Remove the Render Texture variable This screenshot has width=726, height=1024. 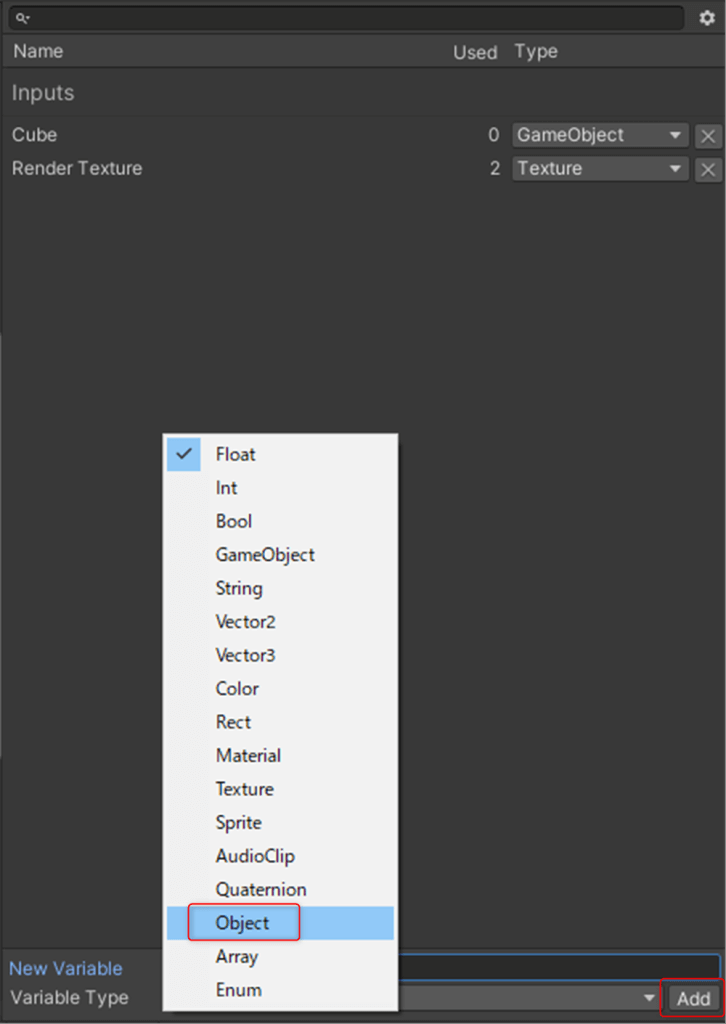point(708,169)
